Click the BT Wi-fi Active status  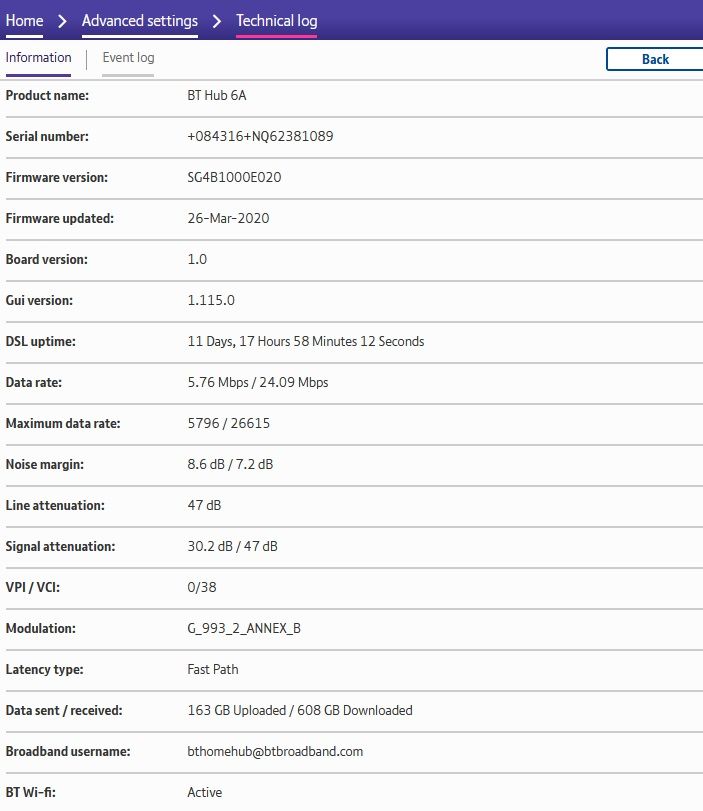point(204,792)
